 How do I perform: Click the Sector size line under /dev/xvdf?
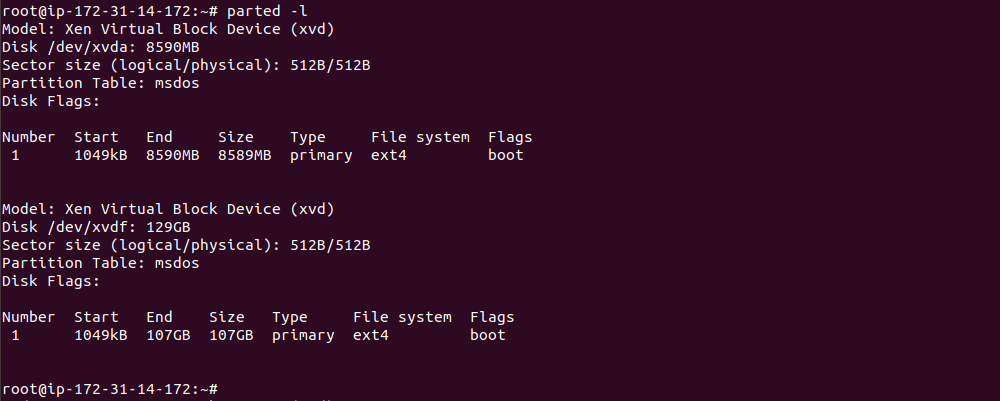186,245
